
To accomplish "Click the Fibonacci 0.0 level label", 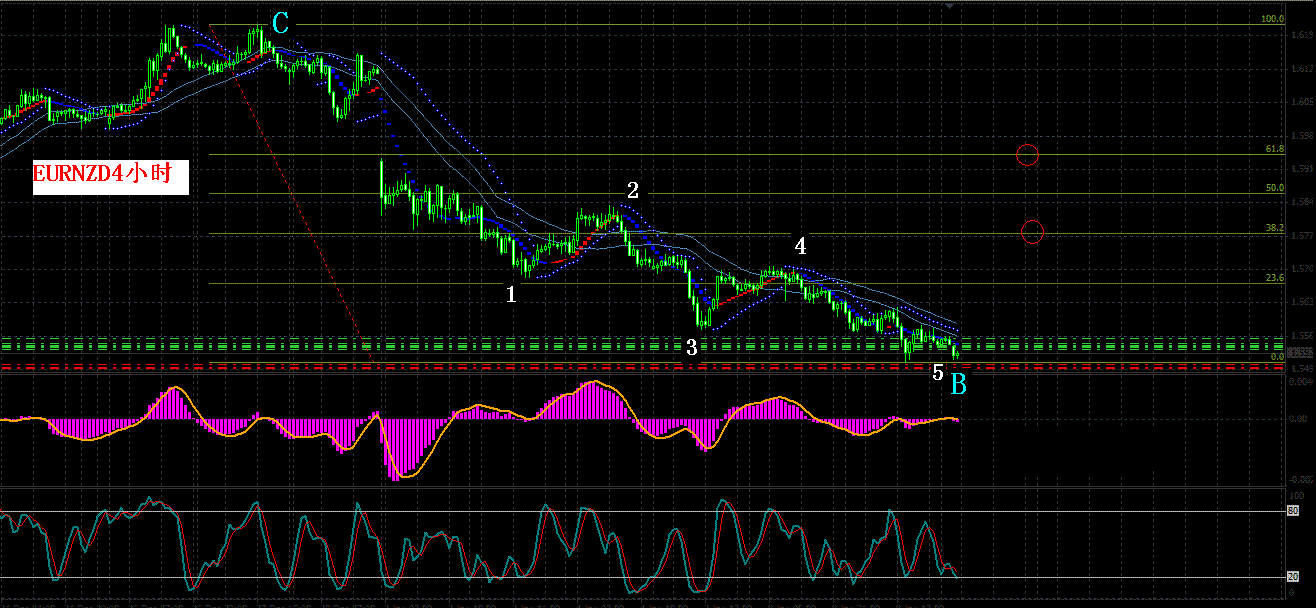I will pyautogui.click(x=1277, y=357).
